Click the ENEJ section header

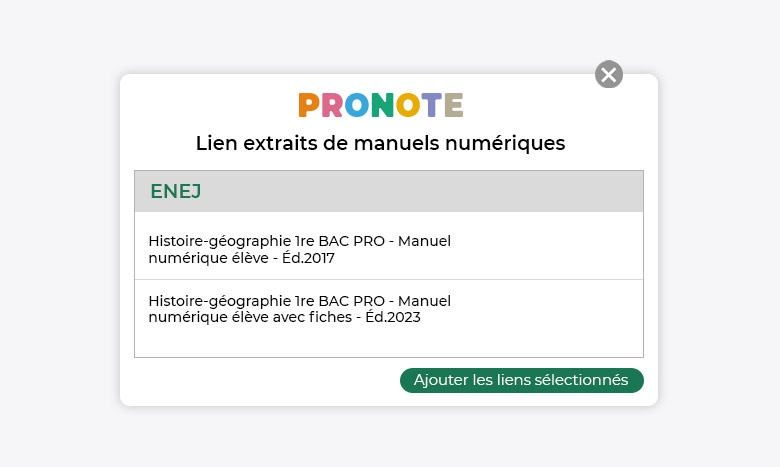pyautogui.click(x=176, y=191)
